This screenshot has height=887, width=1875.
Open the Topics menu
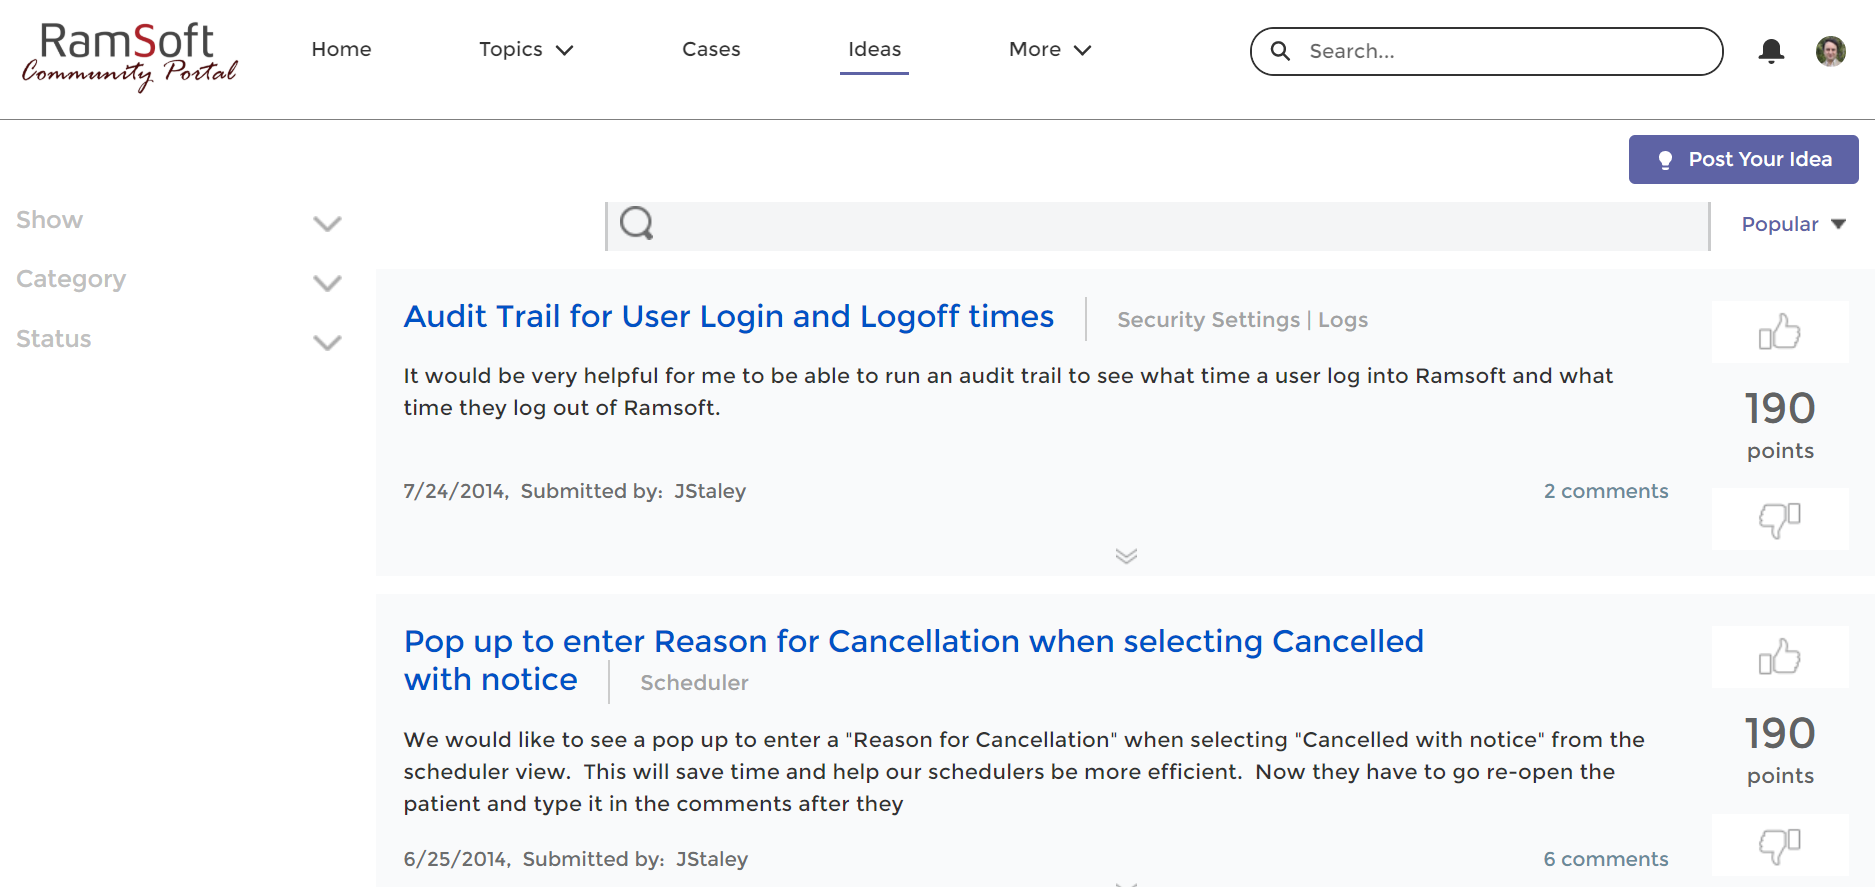pyautogui.click(x=526, y=50)
